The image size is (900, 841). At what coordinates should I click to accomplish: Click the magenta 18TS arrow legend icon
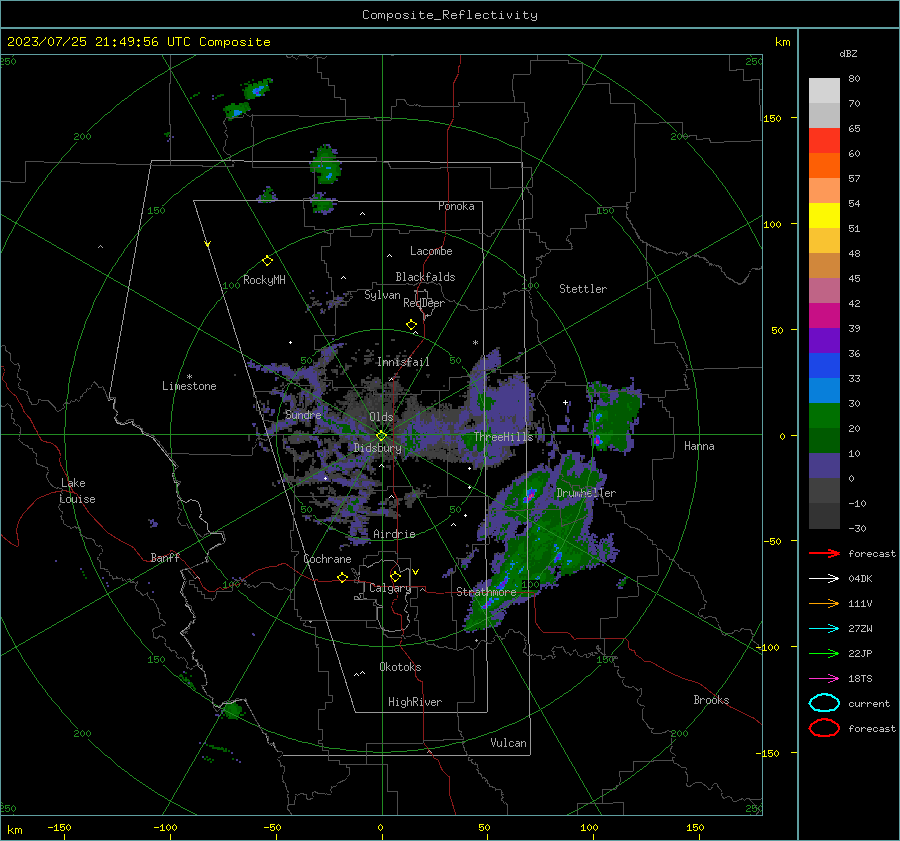tap(824, 679)
